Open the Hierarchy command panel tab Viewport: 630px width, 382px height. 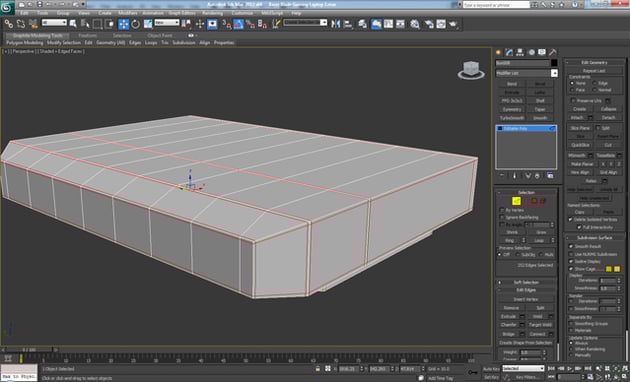coord(520,52)
